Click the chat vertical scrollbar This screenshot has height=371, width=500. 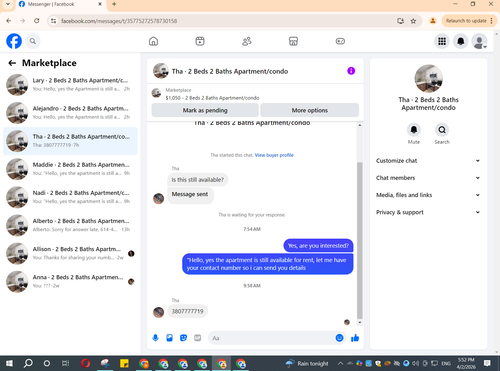pos(360,240)
